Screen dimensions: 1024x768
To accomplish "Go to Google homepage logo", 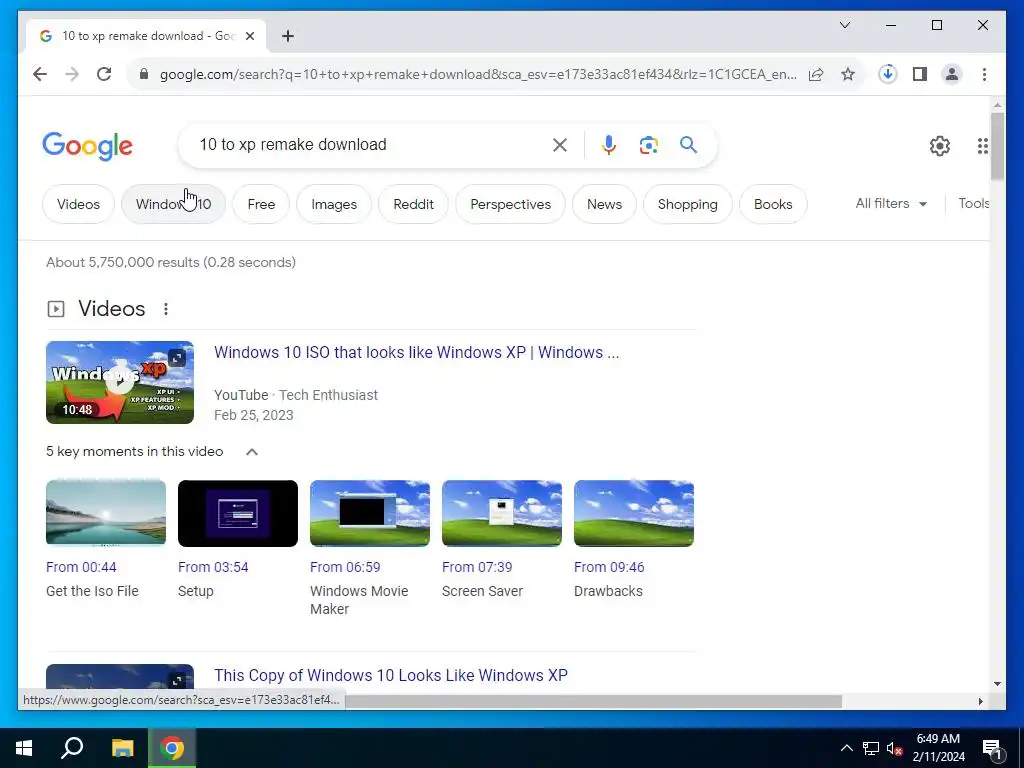I will [x=88, y=146].
